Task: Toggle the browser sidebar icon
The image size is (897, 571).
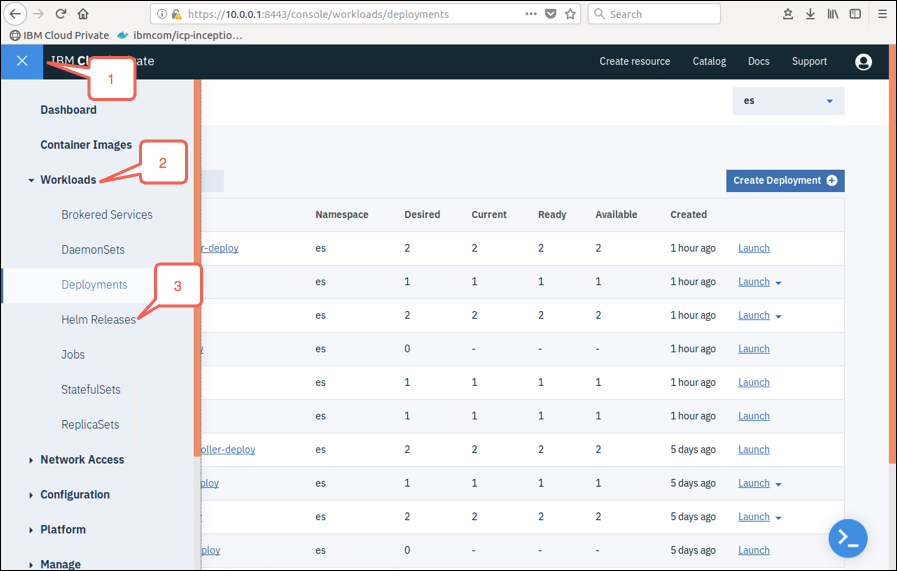Action: pos(855,14)
